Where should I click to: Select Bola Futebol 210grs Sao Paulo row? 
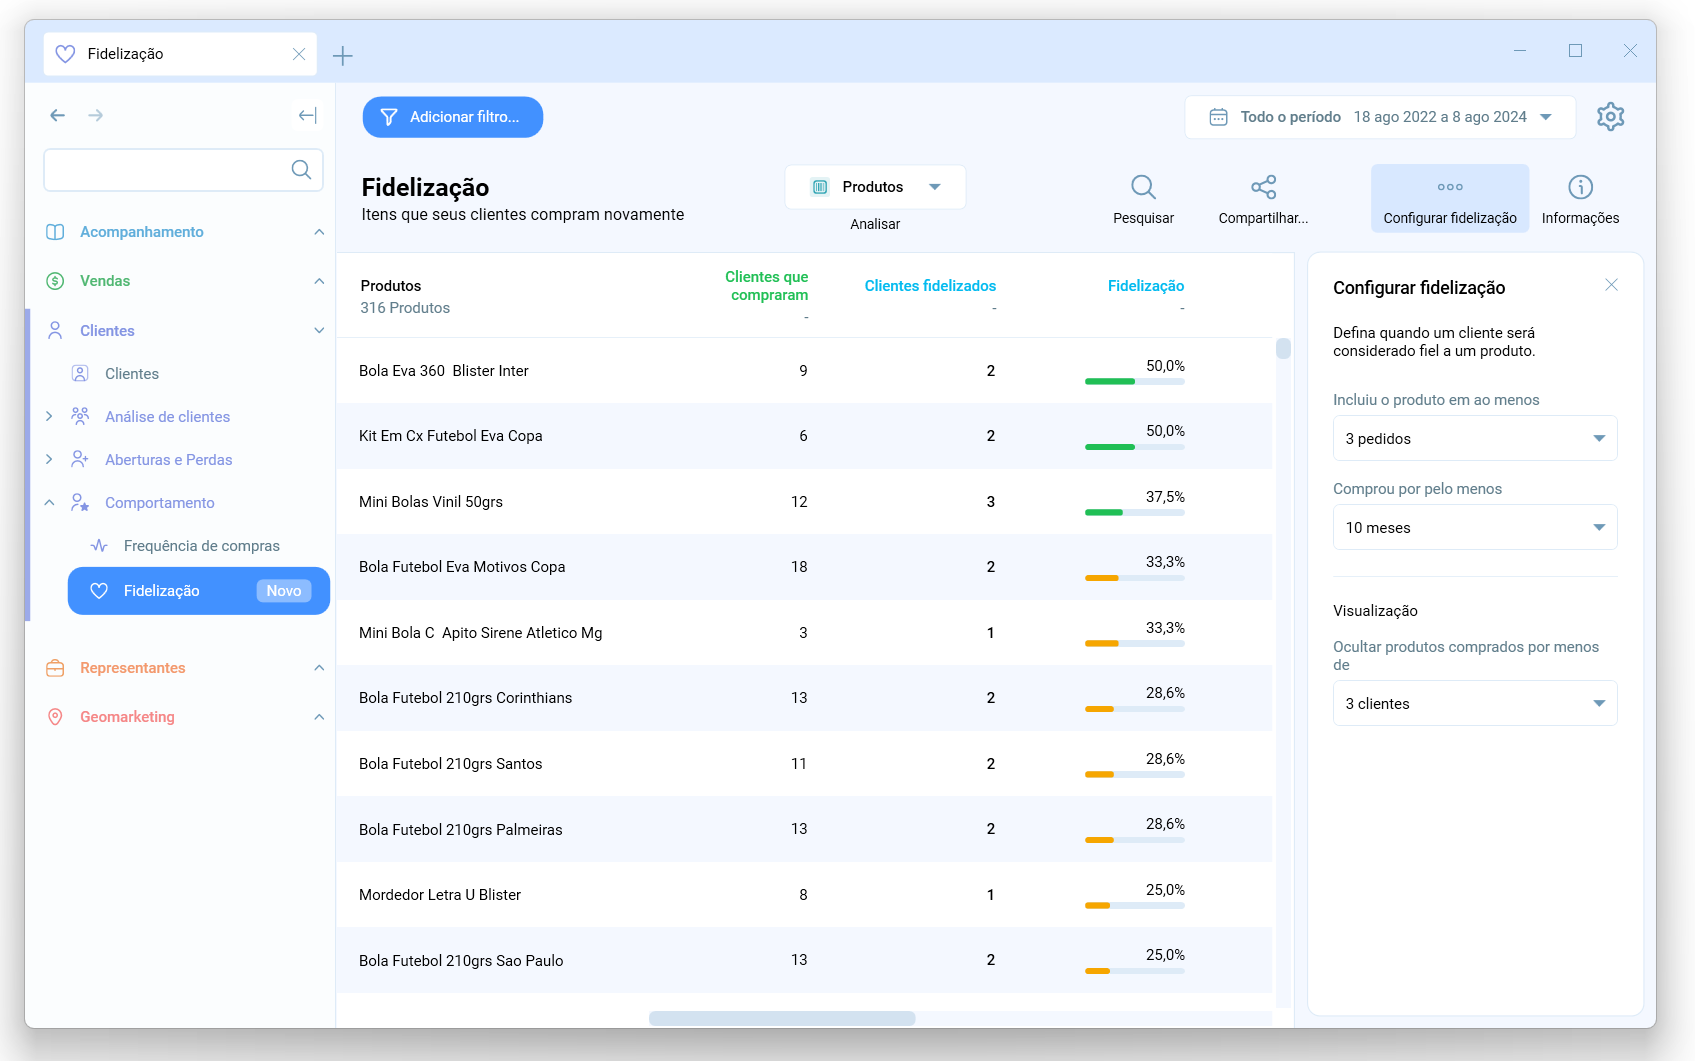pos(804,960)
